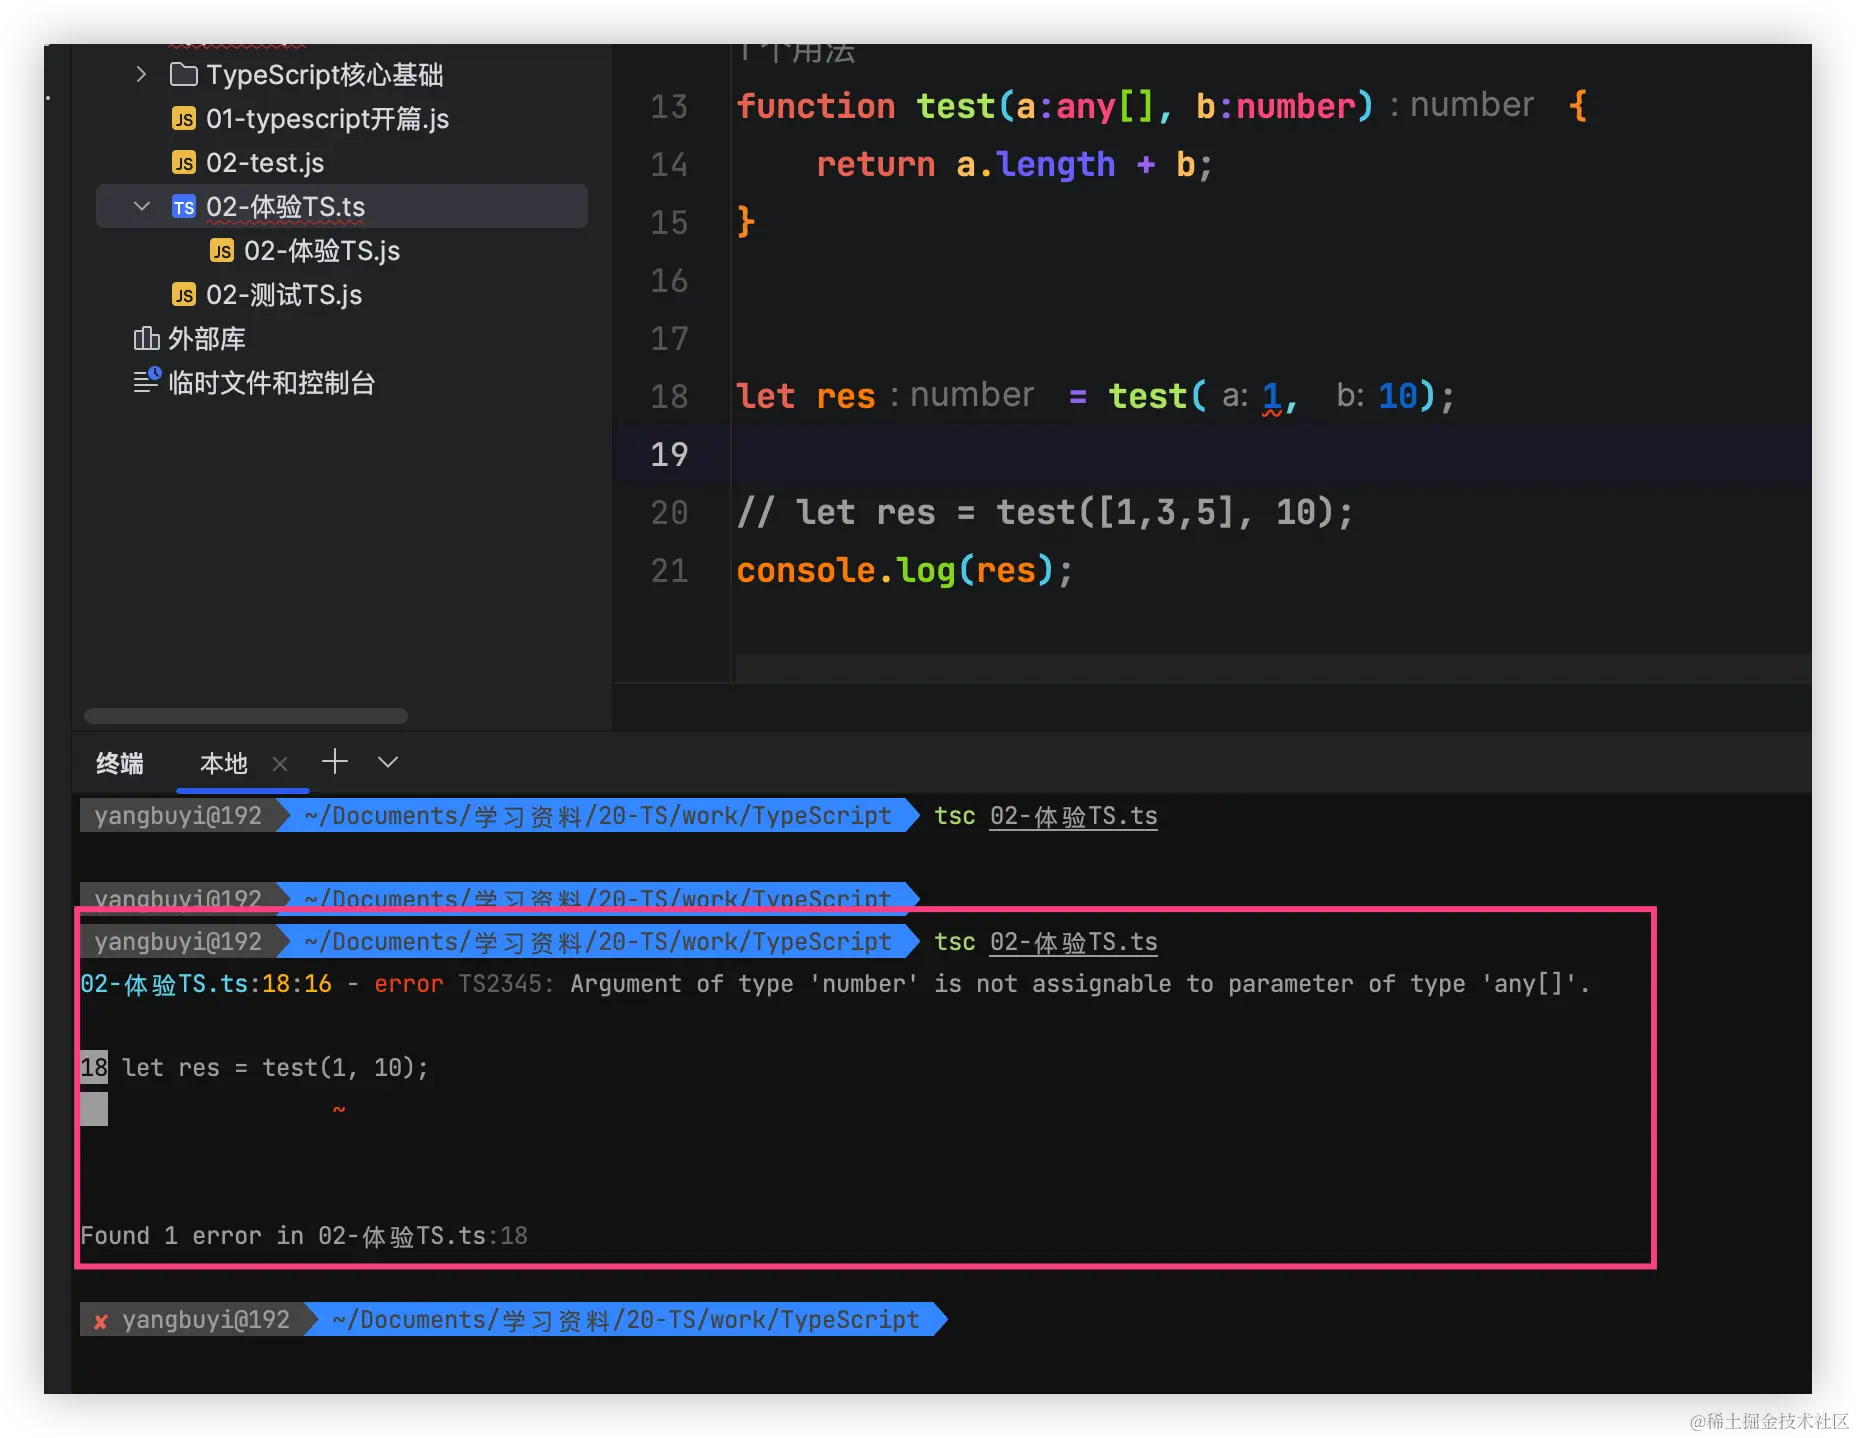Click the number return type hint on line 13
The image size is (1856, 1438).
tap(1472, 105)
